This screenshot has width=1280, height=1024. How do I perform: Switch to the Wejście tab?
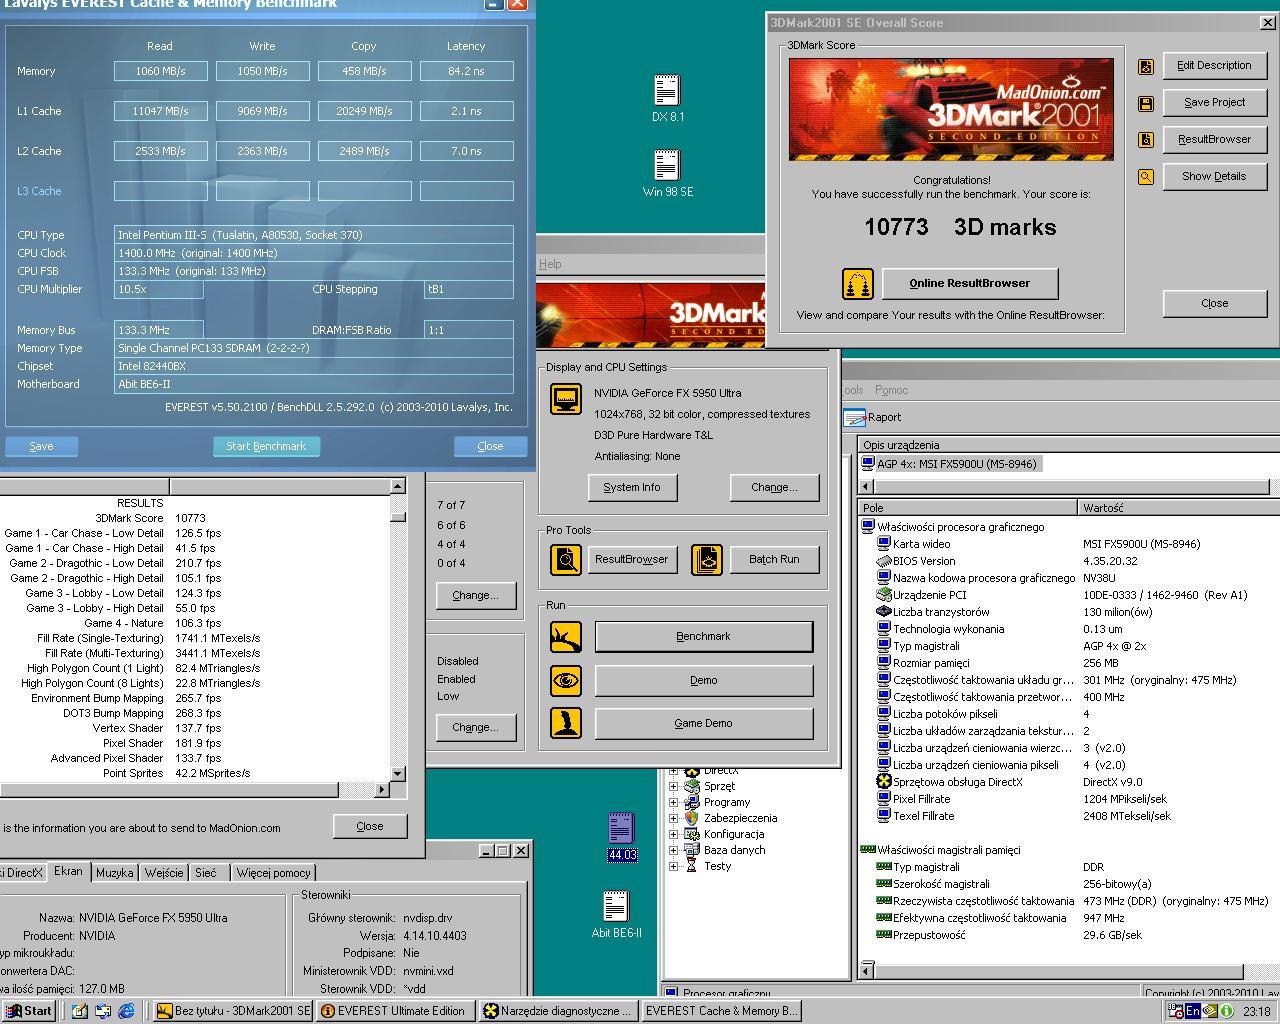[164, 873]
